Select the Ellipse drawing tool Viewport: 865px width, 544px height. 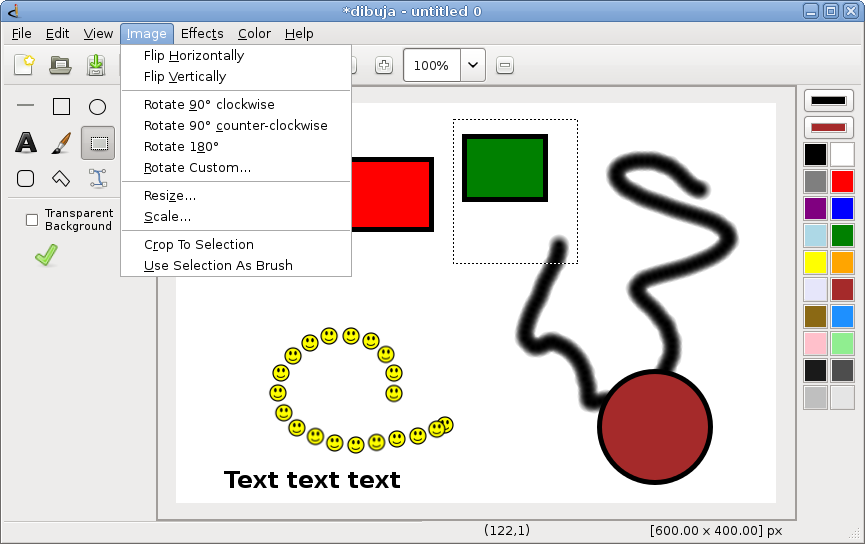[x=98, y=106]
